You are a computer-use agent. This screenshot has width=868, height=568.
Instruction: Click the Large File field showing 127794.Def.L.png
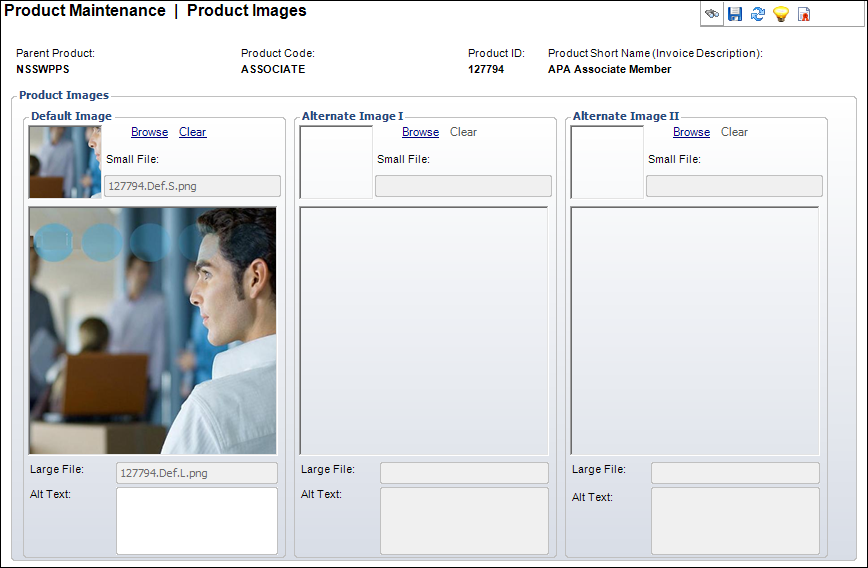[197, 473]
